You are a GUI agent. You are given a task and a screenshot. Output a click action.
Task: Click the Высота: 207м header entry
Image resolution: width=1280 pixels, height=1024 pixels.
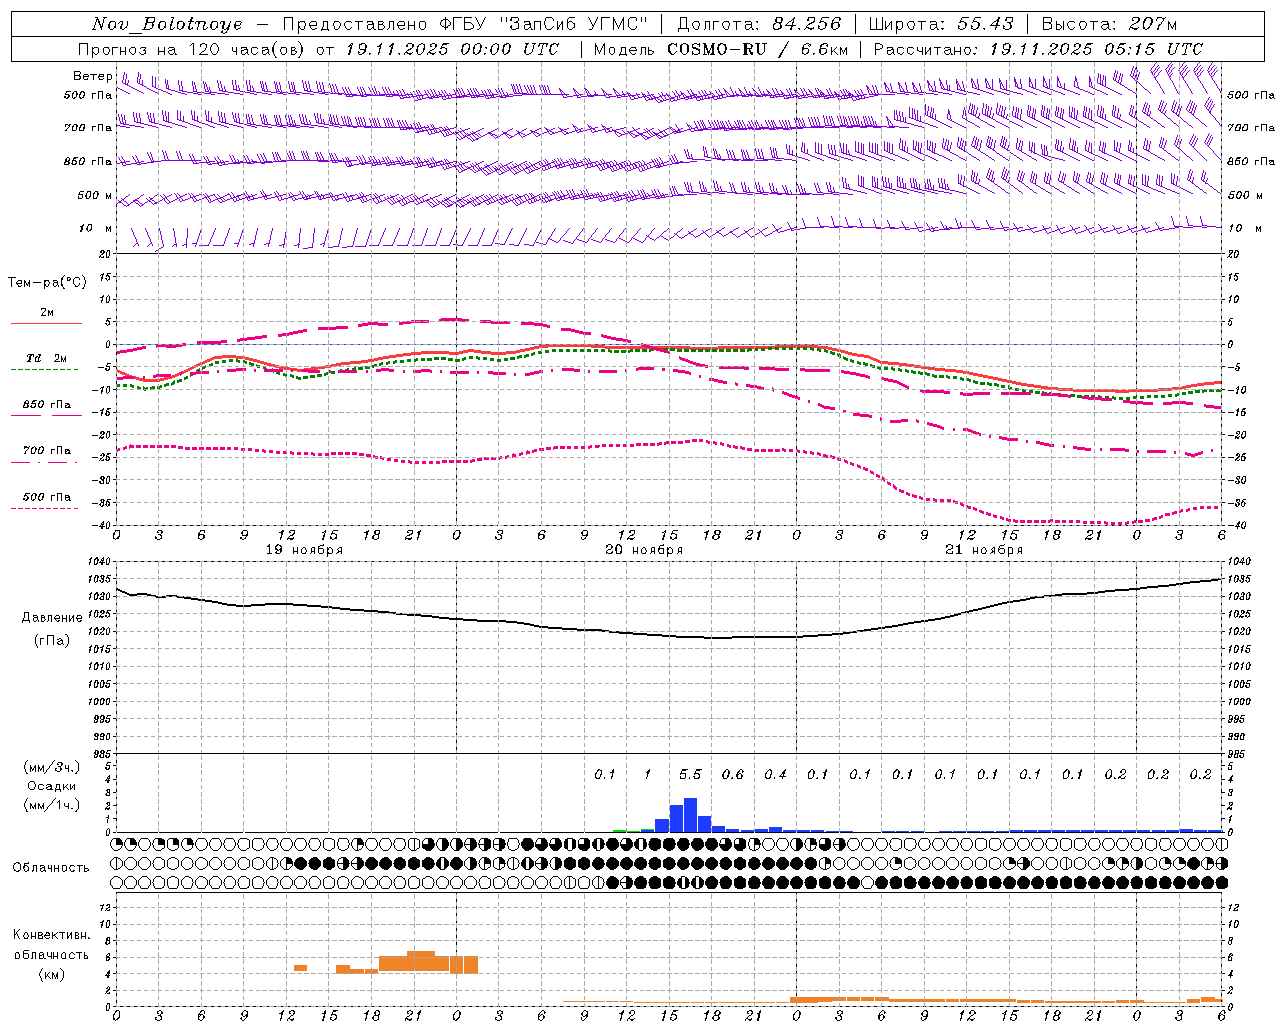click(1109, 24)
